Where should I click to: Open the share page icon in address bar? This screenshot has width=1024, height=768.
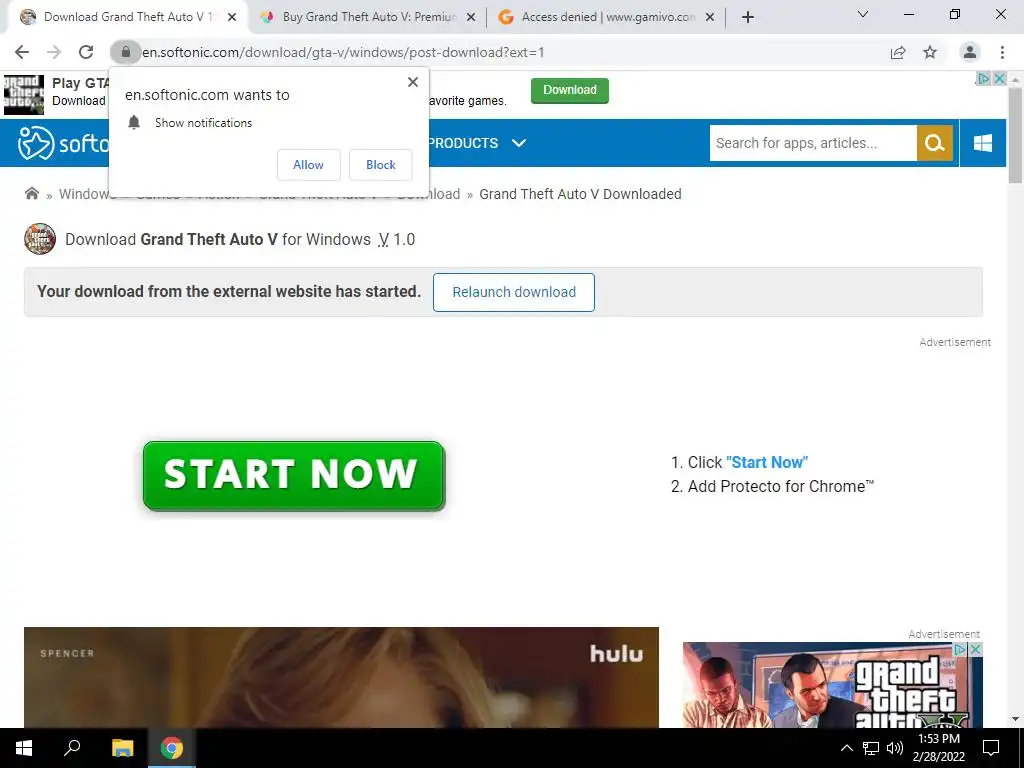point(899,52)
